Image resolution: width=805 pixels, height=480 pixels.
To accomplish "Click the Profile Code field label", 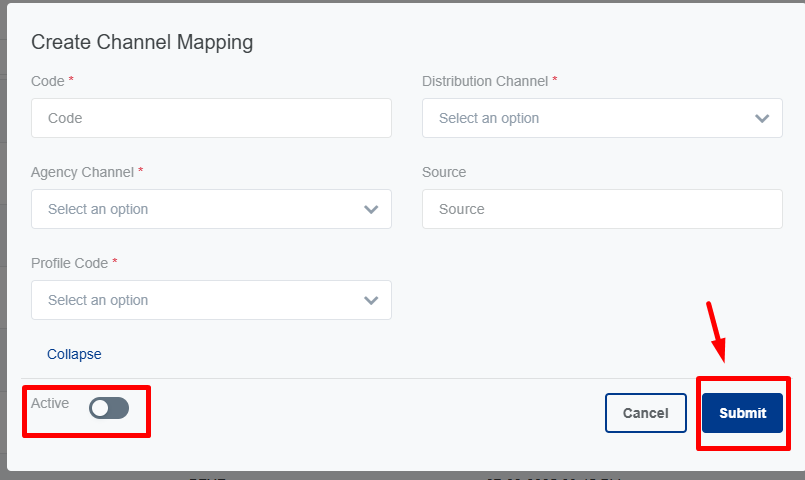I will pos(70,263).
